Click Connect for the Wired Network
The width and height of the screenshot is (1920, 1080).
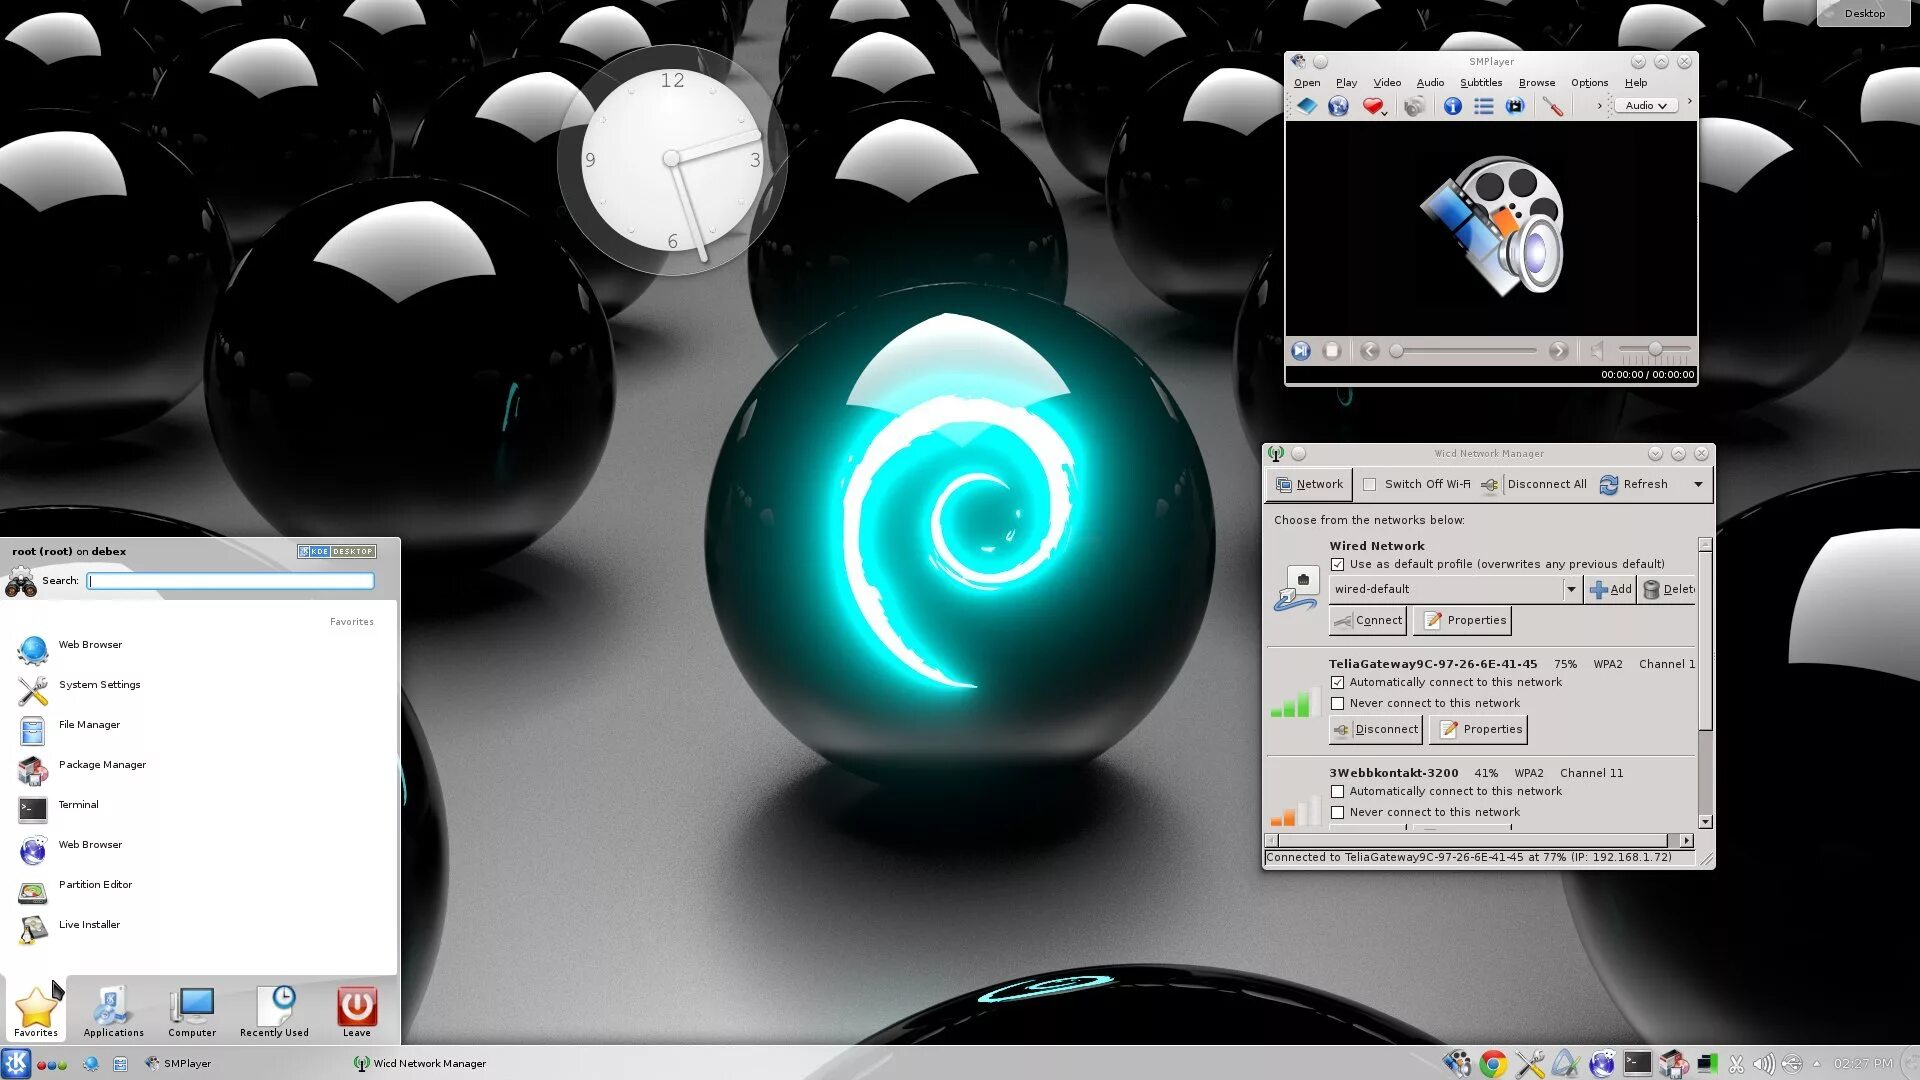tap(1368, 620)
